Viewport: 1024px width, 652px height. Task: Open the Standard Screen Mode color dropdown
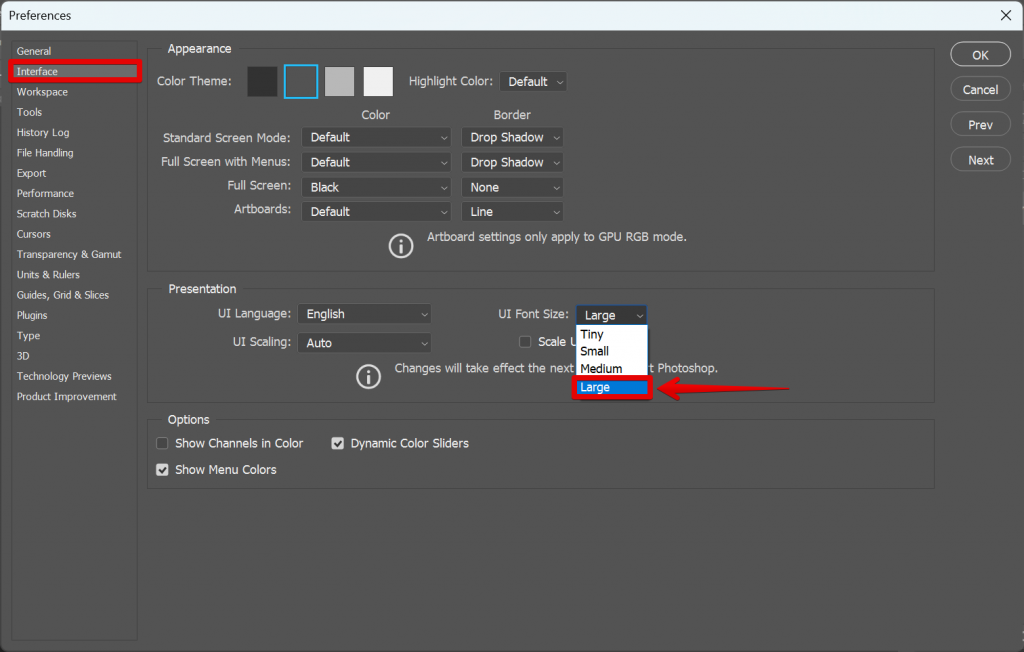tap(376, 137)
